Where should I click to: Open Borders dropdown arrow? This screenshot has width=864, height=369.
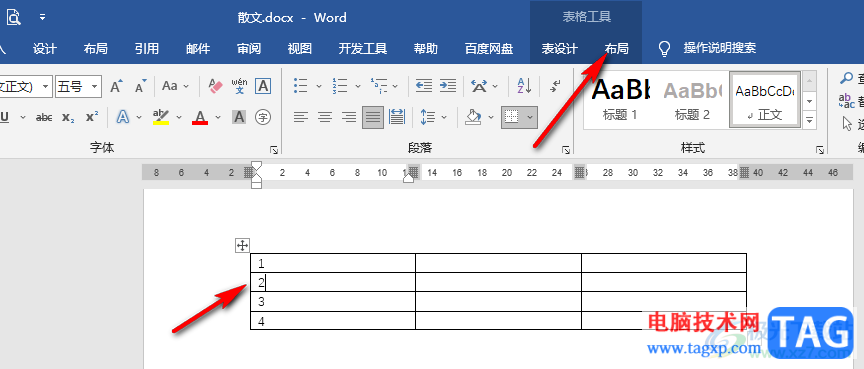tap(530, 117)
